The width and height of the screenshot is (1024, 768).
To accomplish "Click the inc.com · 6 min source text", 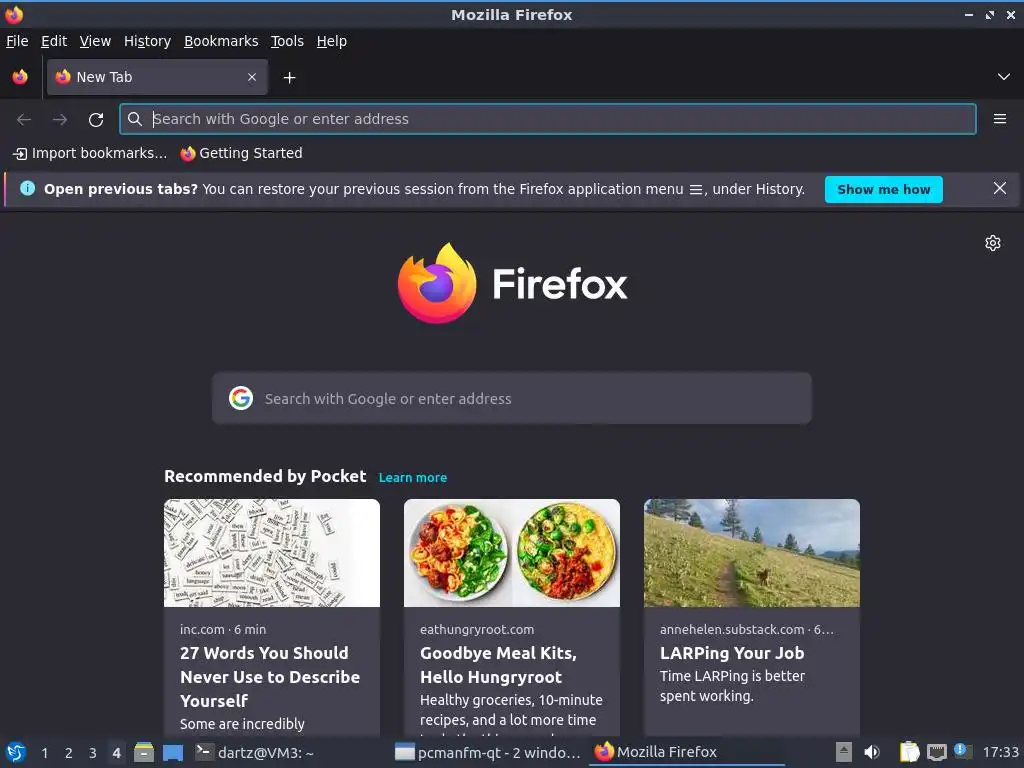I will (x=223, y=630).
